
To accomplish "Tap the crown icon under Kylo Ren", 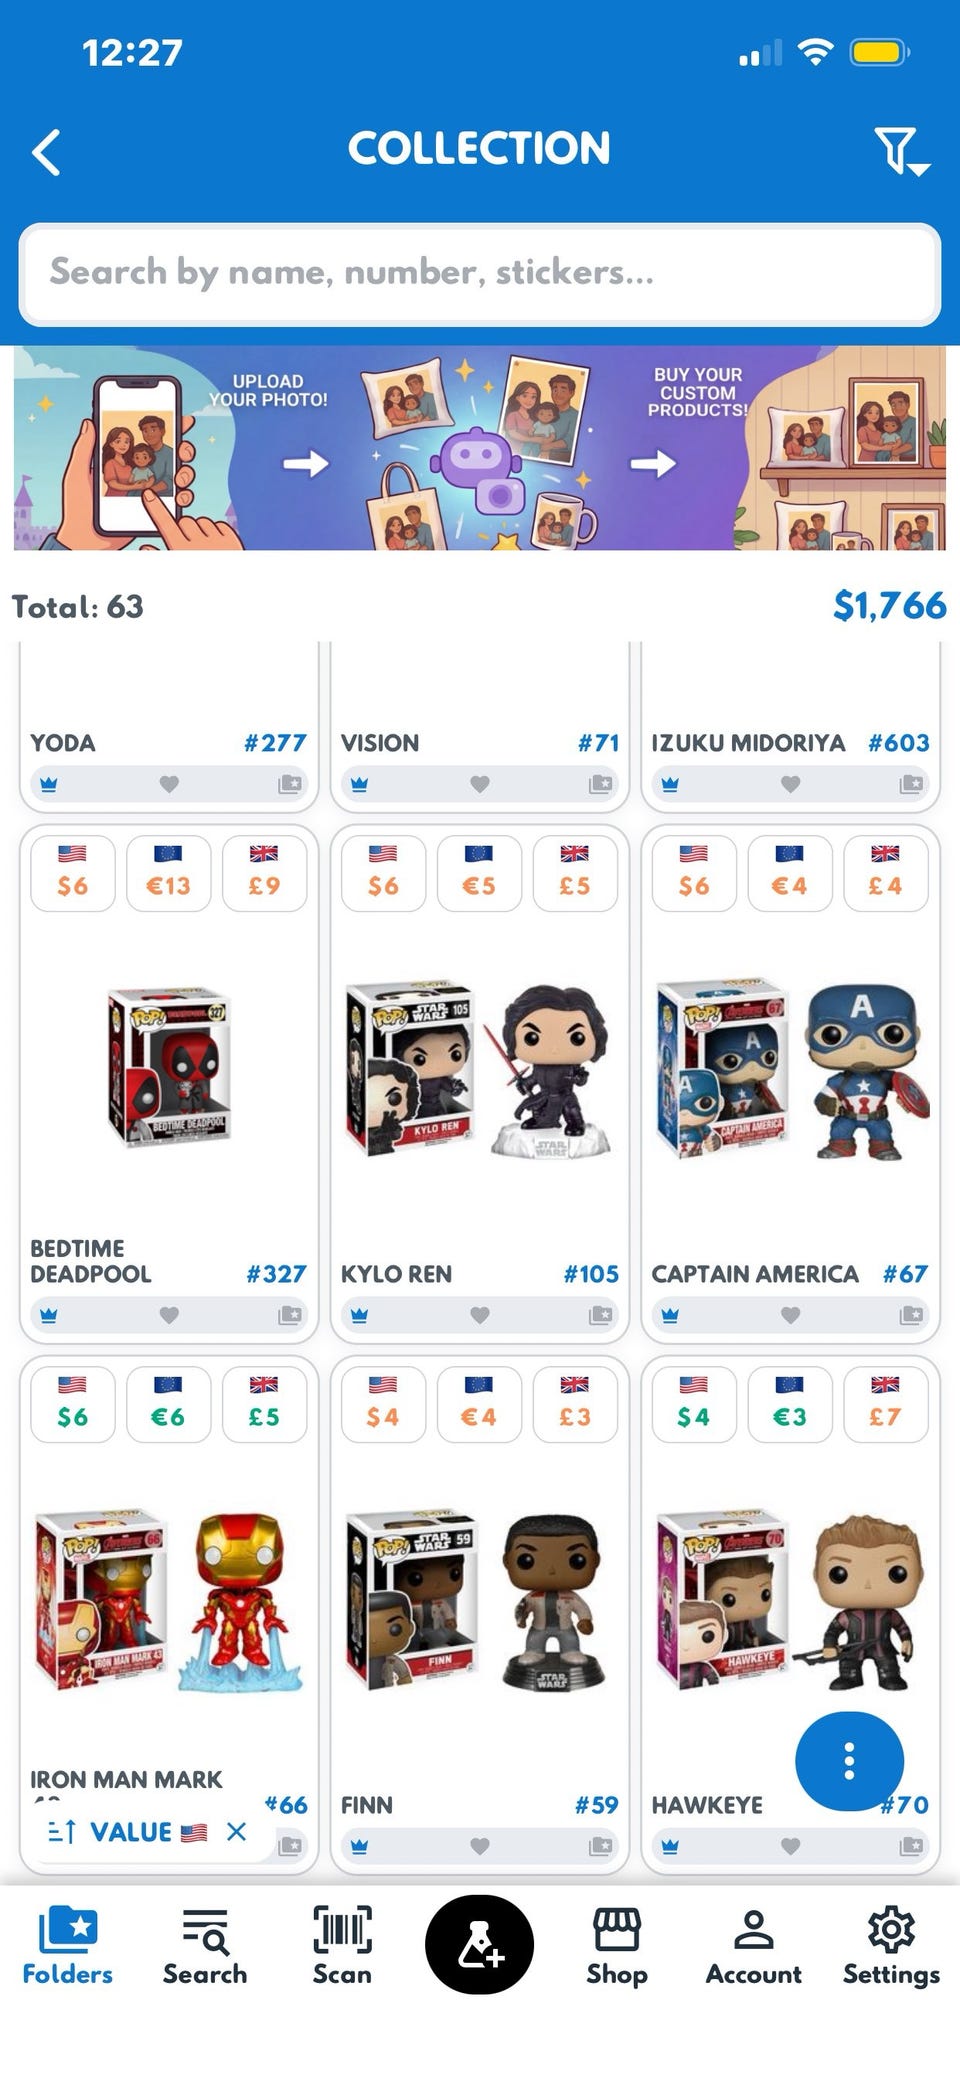I will tap(360, 1316).
